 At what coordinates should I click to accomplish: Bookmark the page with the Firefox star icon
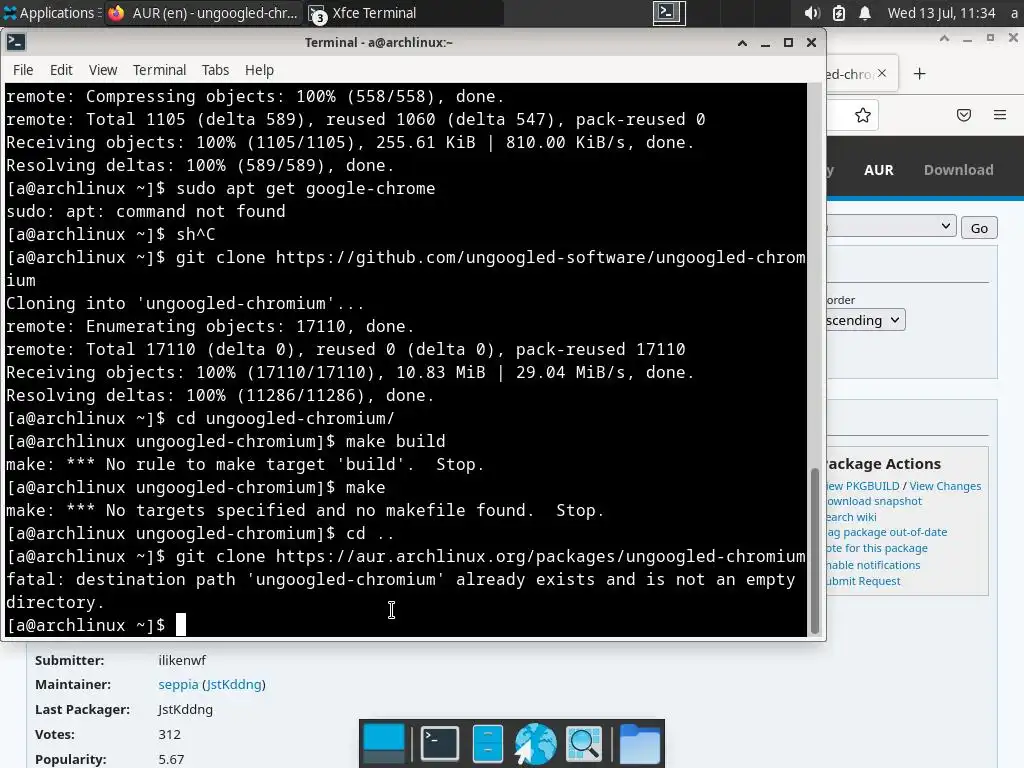pos(863,116)
